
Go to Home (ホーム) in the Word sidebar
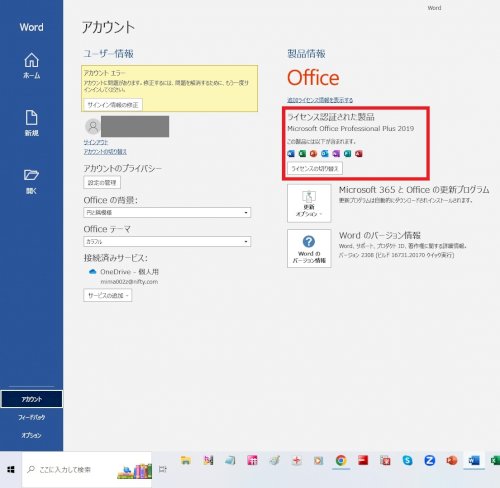[x=31, y=66]
